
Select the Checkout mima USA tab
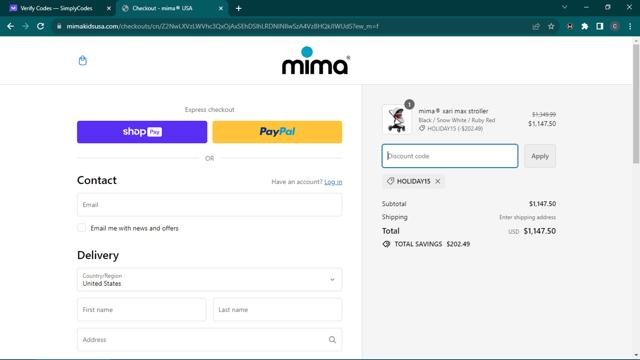point(162,8)
